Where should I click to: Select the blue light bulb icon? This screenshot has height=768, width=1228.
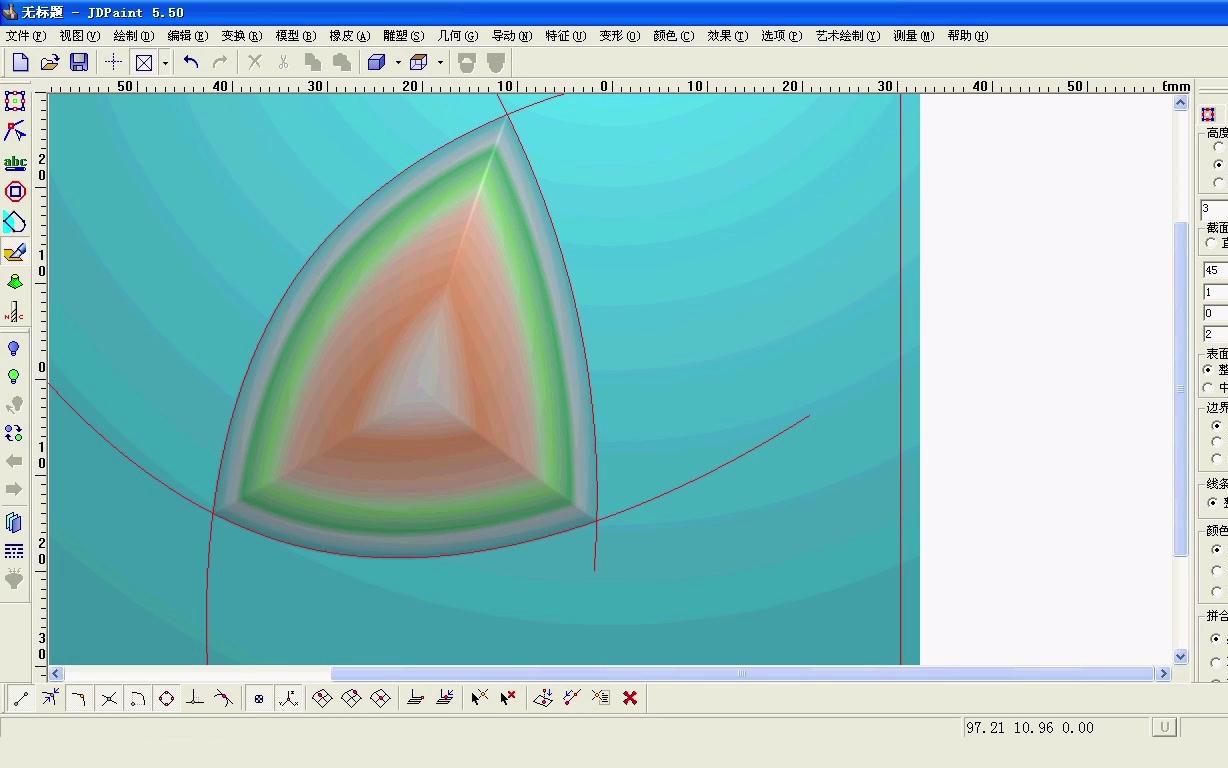pos(14,348)
